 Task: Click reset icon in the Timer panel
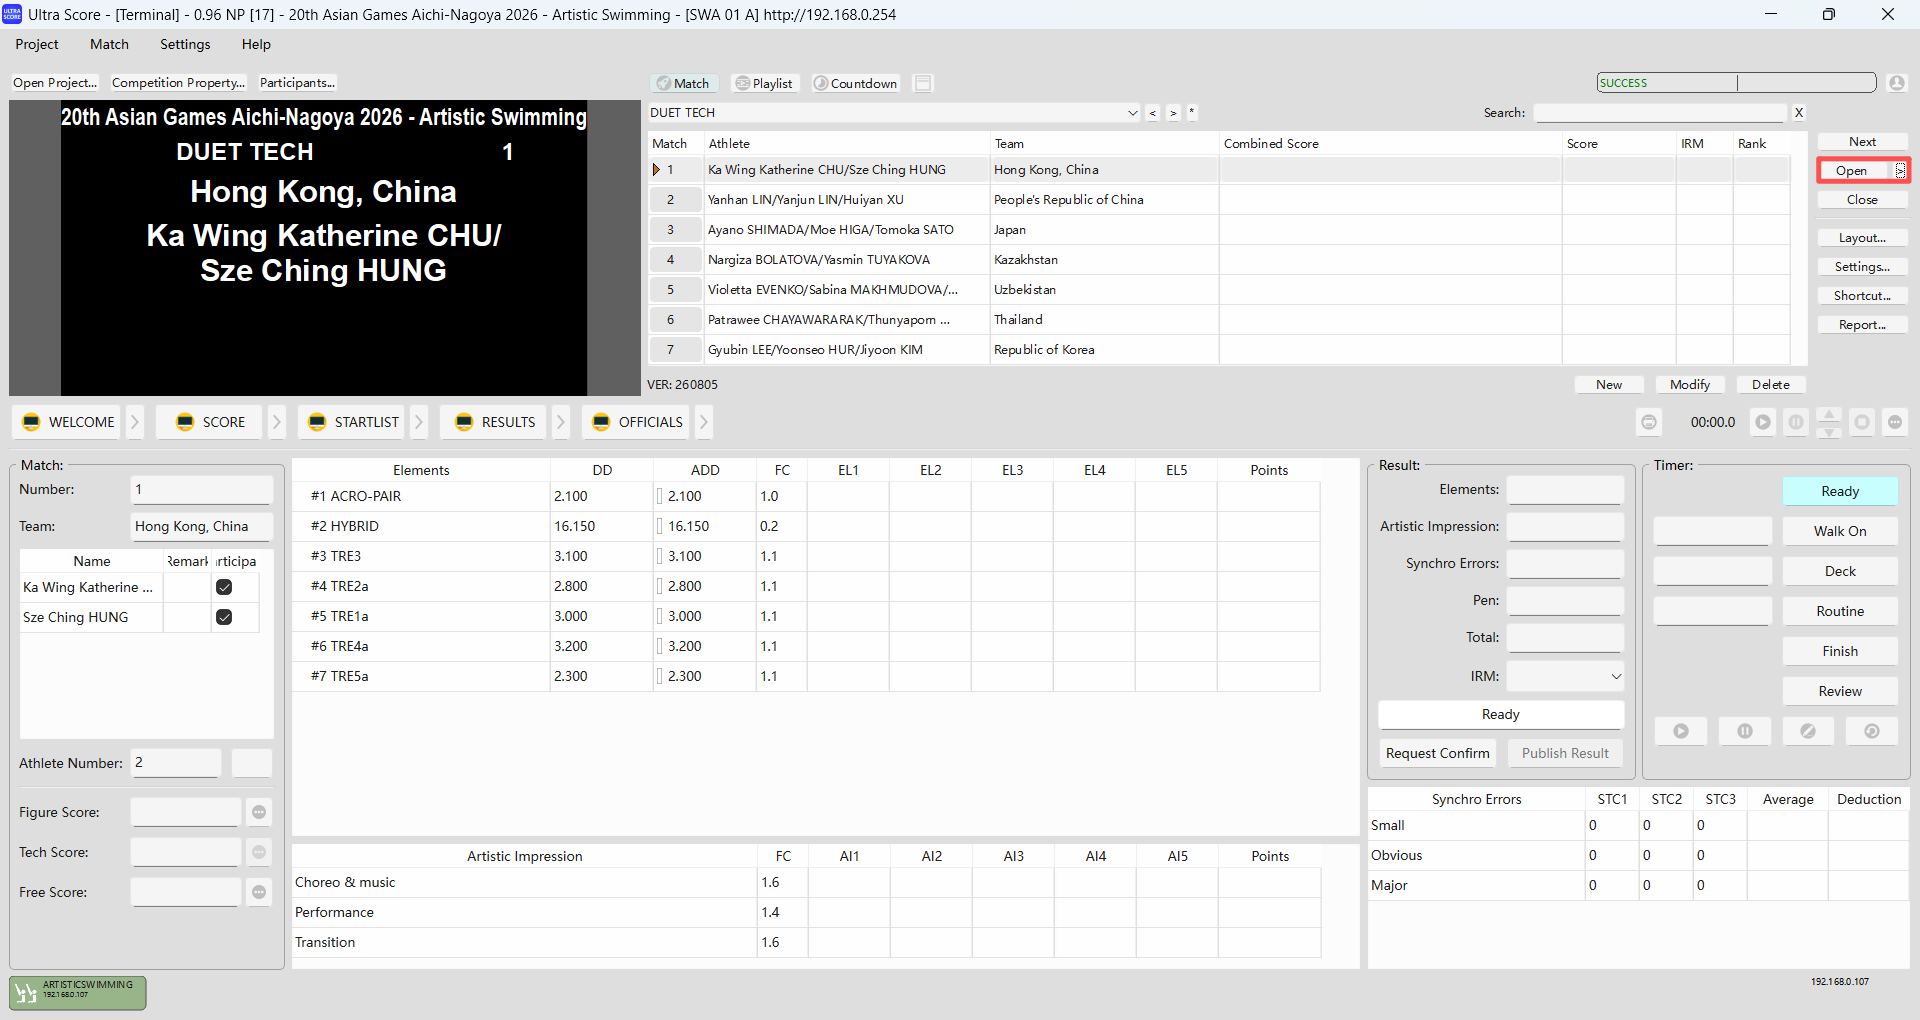[1872, 731]
